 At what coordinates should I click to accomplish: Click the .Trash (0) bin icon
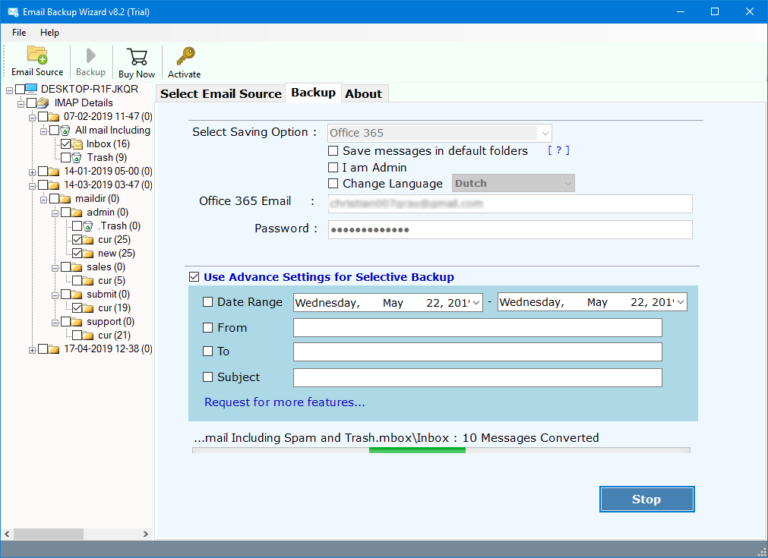click(88, 226)
